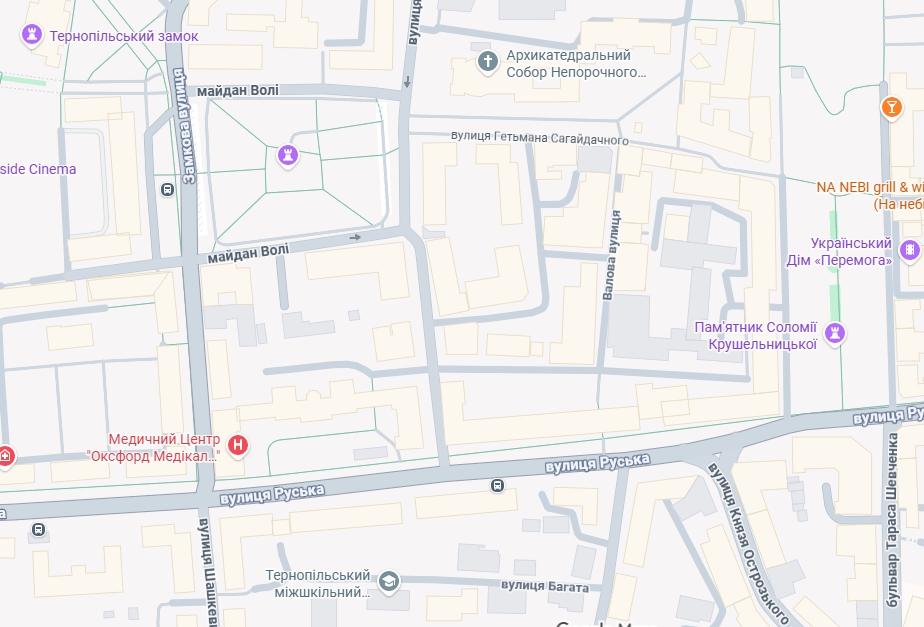Viewport: 924px width, 627px height.
Task: Select the cocktail bar marker icon
Action: click(892, 108)
